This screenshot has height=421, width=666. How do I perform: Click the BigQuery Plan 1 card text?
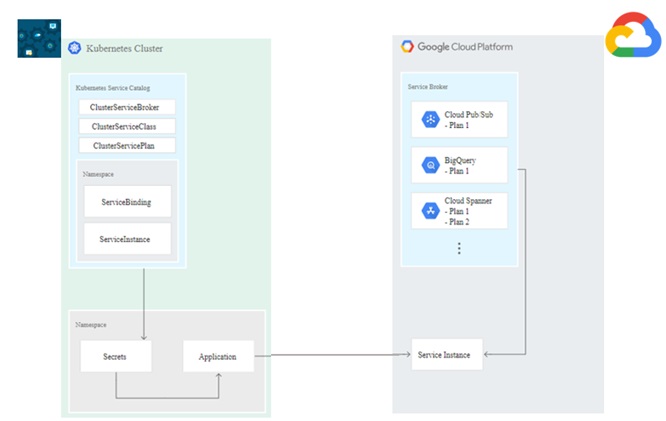(x=460, y=165)
